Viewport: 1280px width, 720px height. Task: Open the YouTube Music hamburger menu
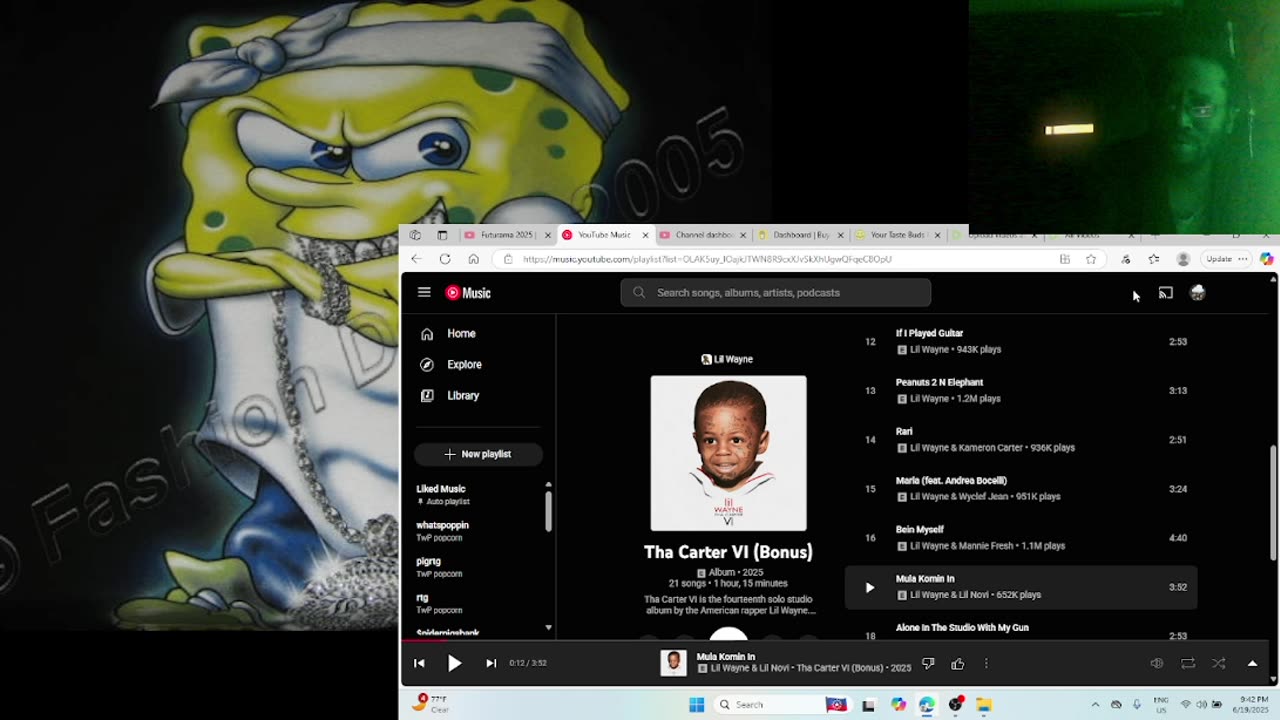point(424,292)
